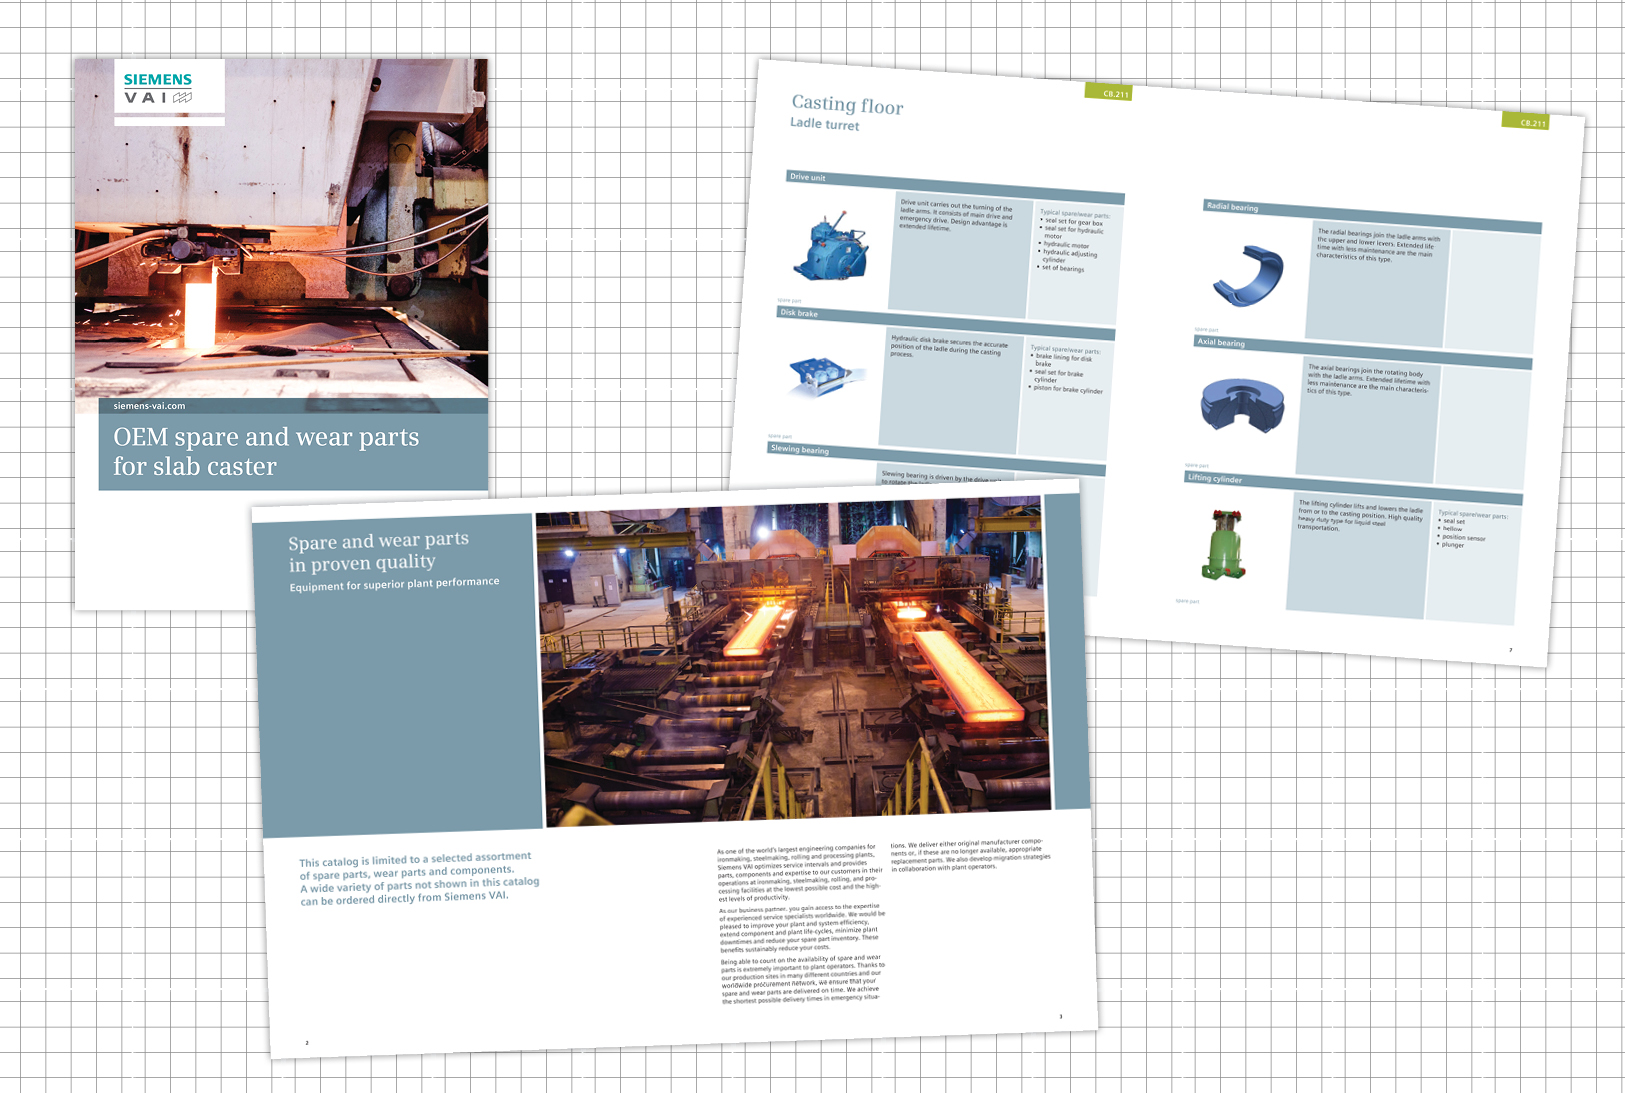Select the "Casting floor" heading
This screenshot has width=1625, height=1093.
847,104
